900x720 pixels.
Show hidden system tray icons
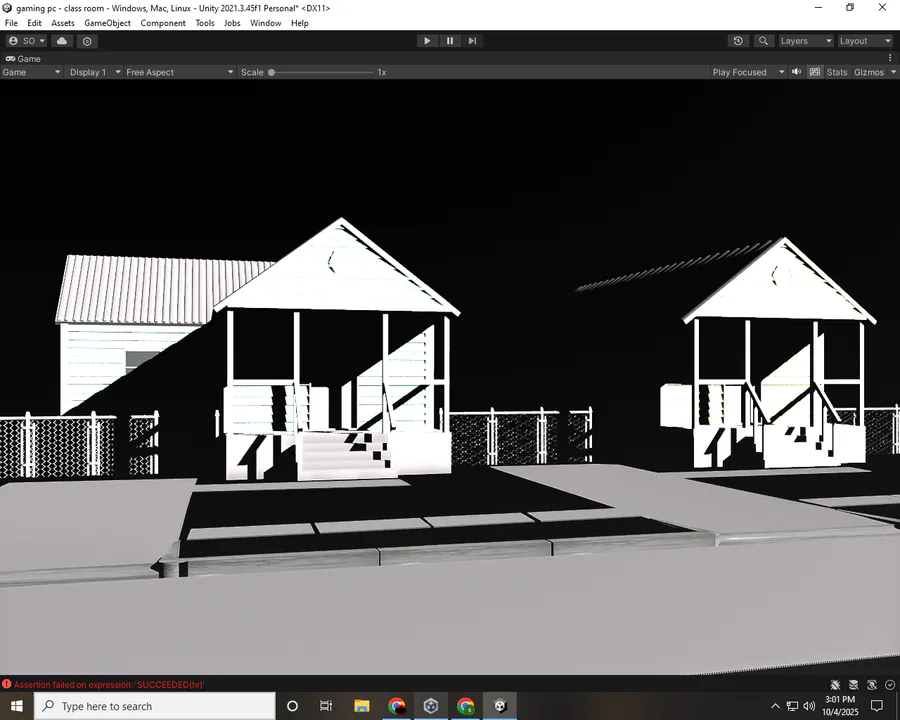point(775,706)
